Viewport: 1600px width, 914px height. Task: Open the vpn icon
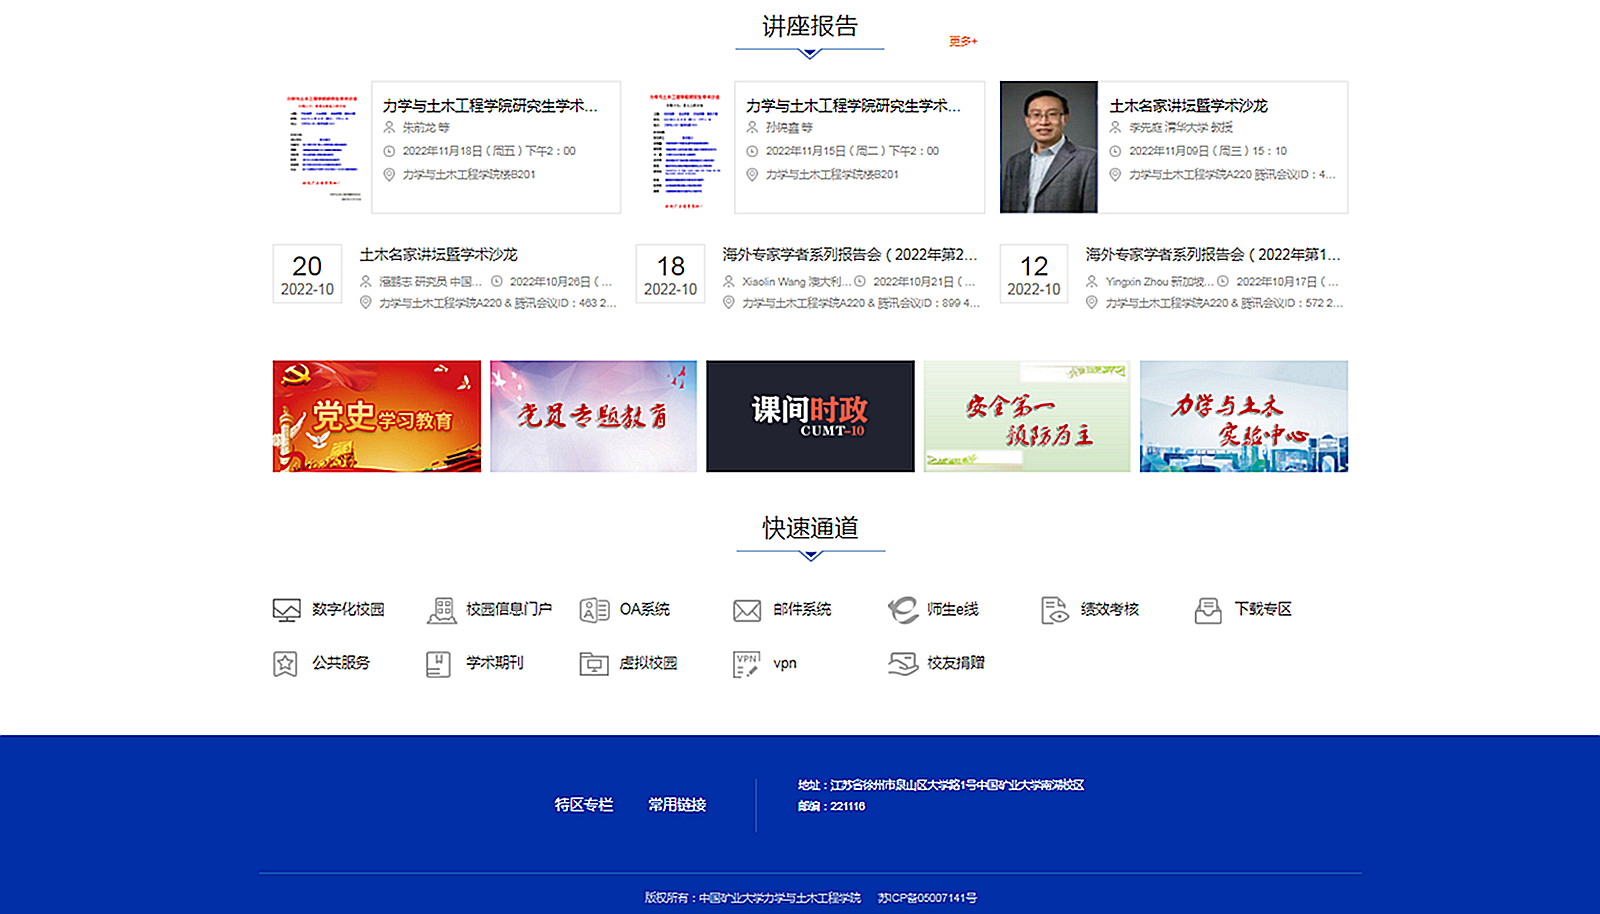tap(747, 664)
